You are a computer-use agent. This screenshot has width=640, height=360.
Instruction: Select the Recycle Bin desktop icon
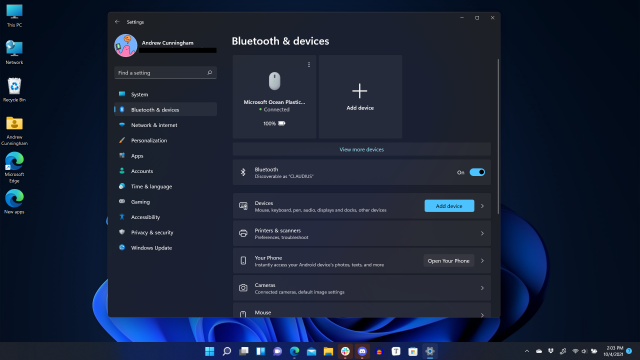pos(14,90)
